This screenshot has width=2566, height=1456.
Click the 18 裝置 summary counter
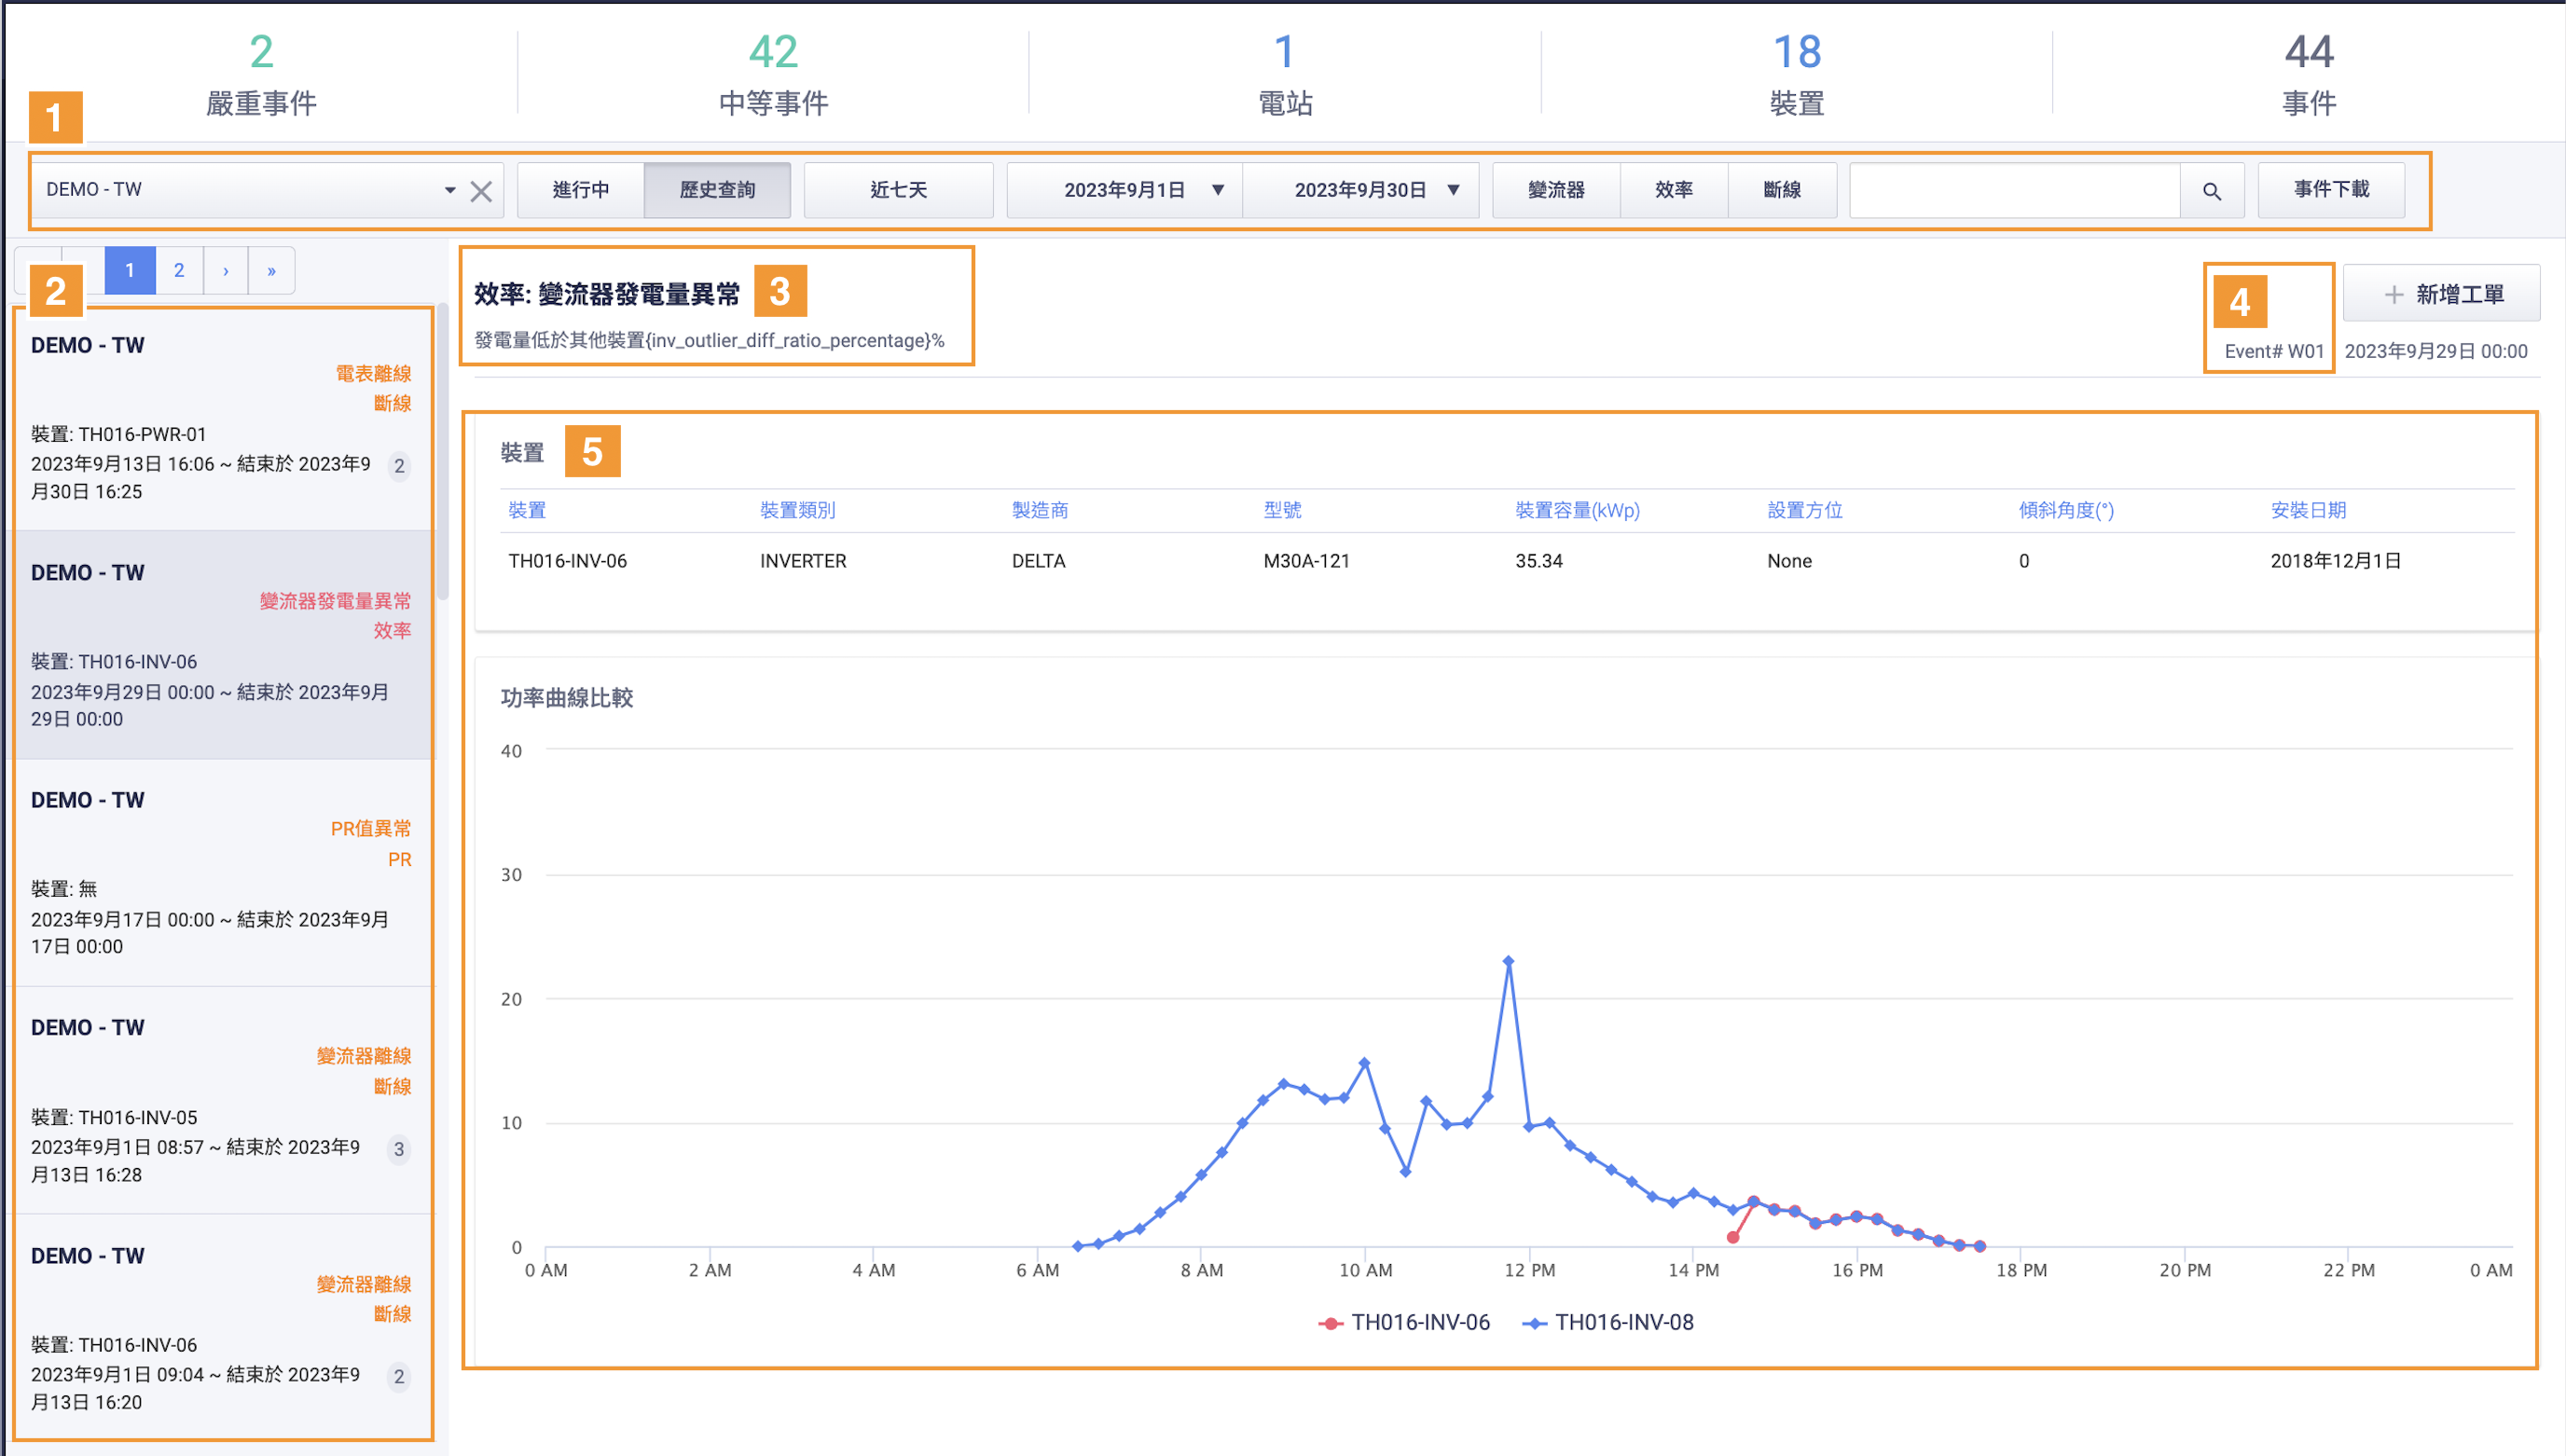pyautogui.click(x=1797, y=75)
